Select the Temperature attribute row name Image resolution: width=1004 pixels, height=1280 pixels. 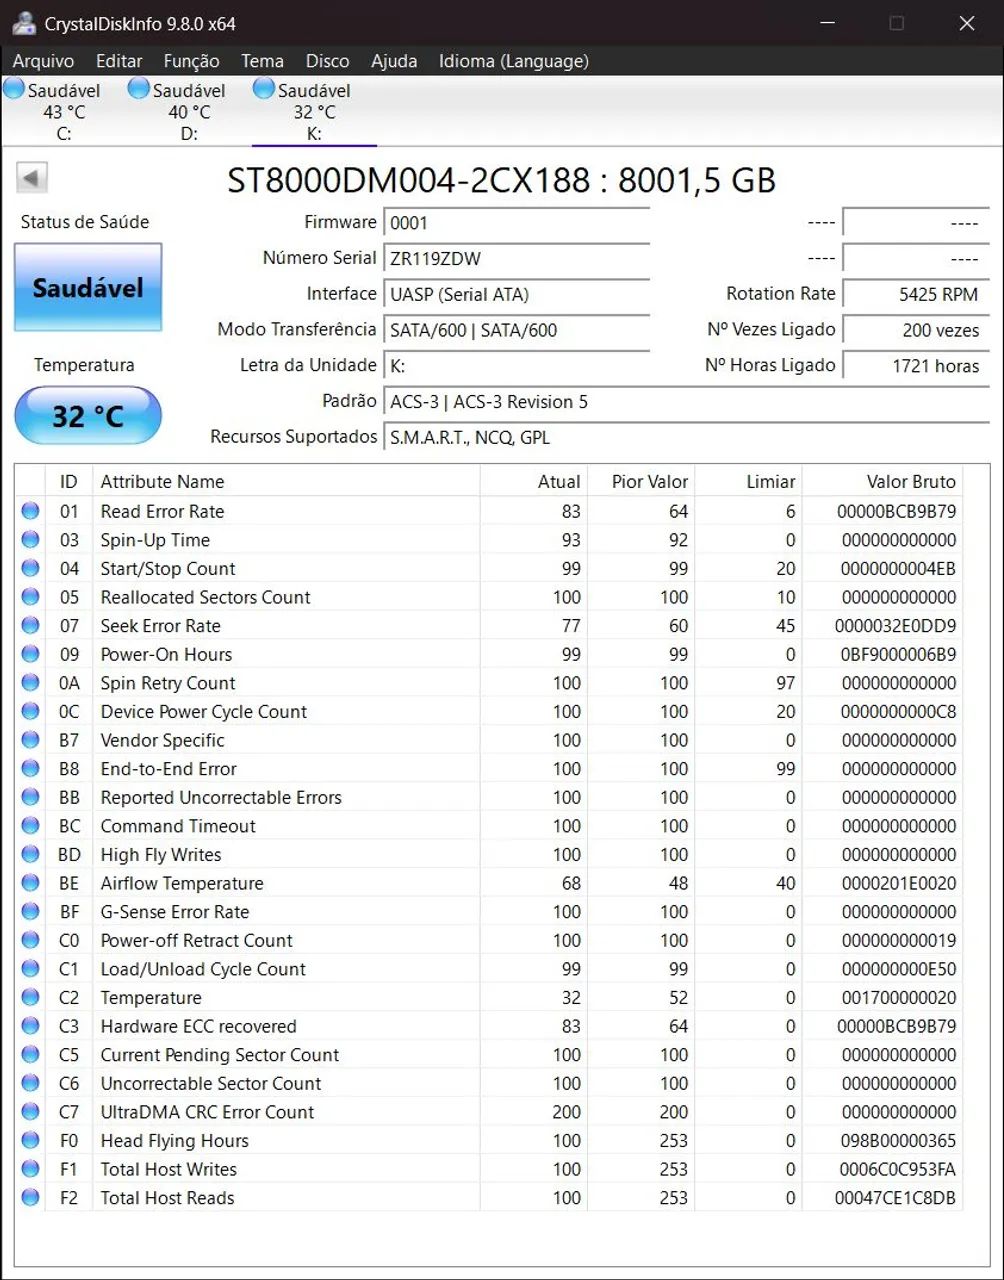click(151, 998)
